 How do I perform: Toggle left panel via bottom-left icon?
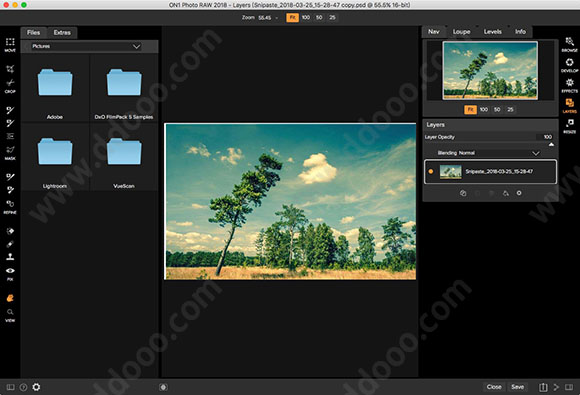coord(10,387)
